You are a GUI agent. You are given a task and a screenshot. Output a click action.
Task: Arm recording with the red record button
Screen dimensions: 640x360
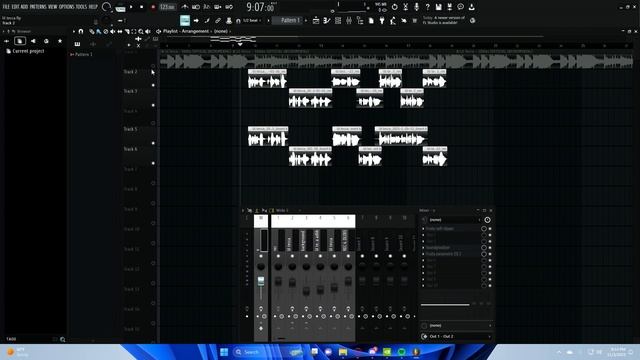[x=153, y=7]
